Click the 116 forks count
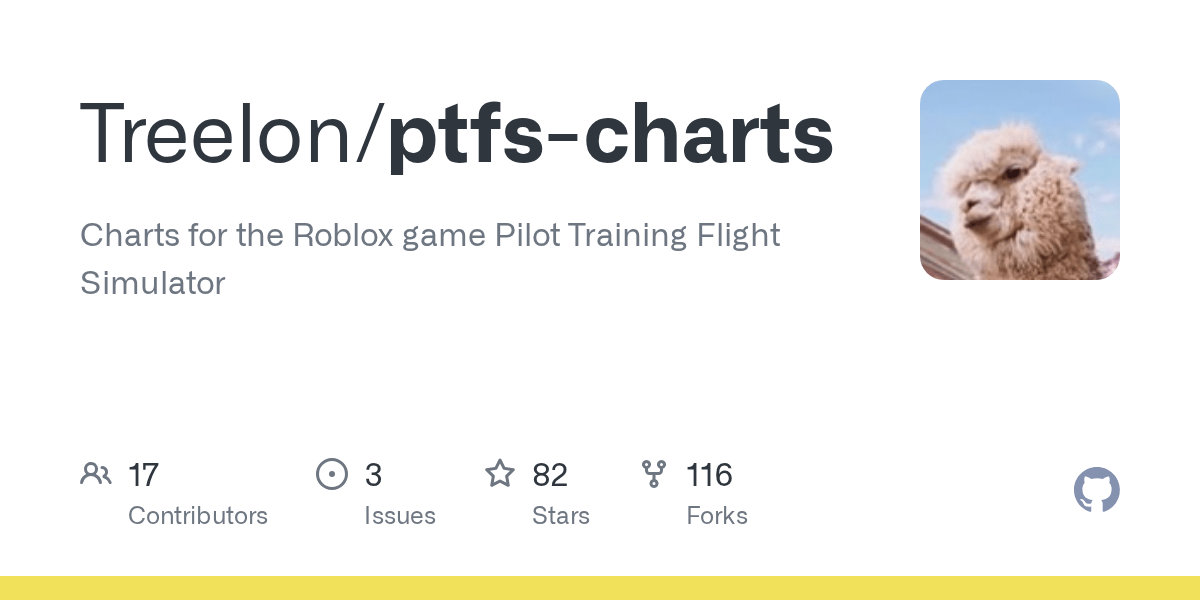1200x600 pixels. click(709, 474)
